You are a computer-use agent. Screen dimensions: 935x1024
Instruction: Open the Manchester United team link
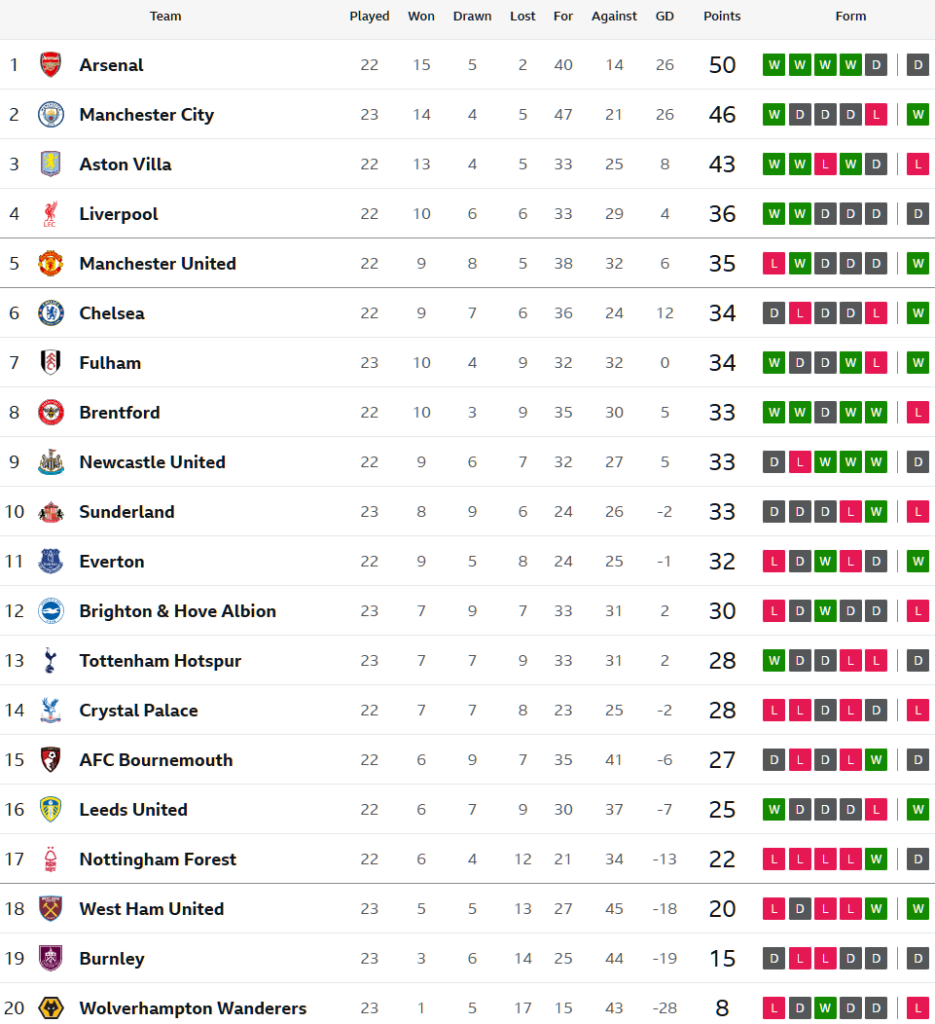157,264
